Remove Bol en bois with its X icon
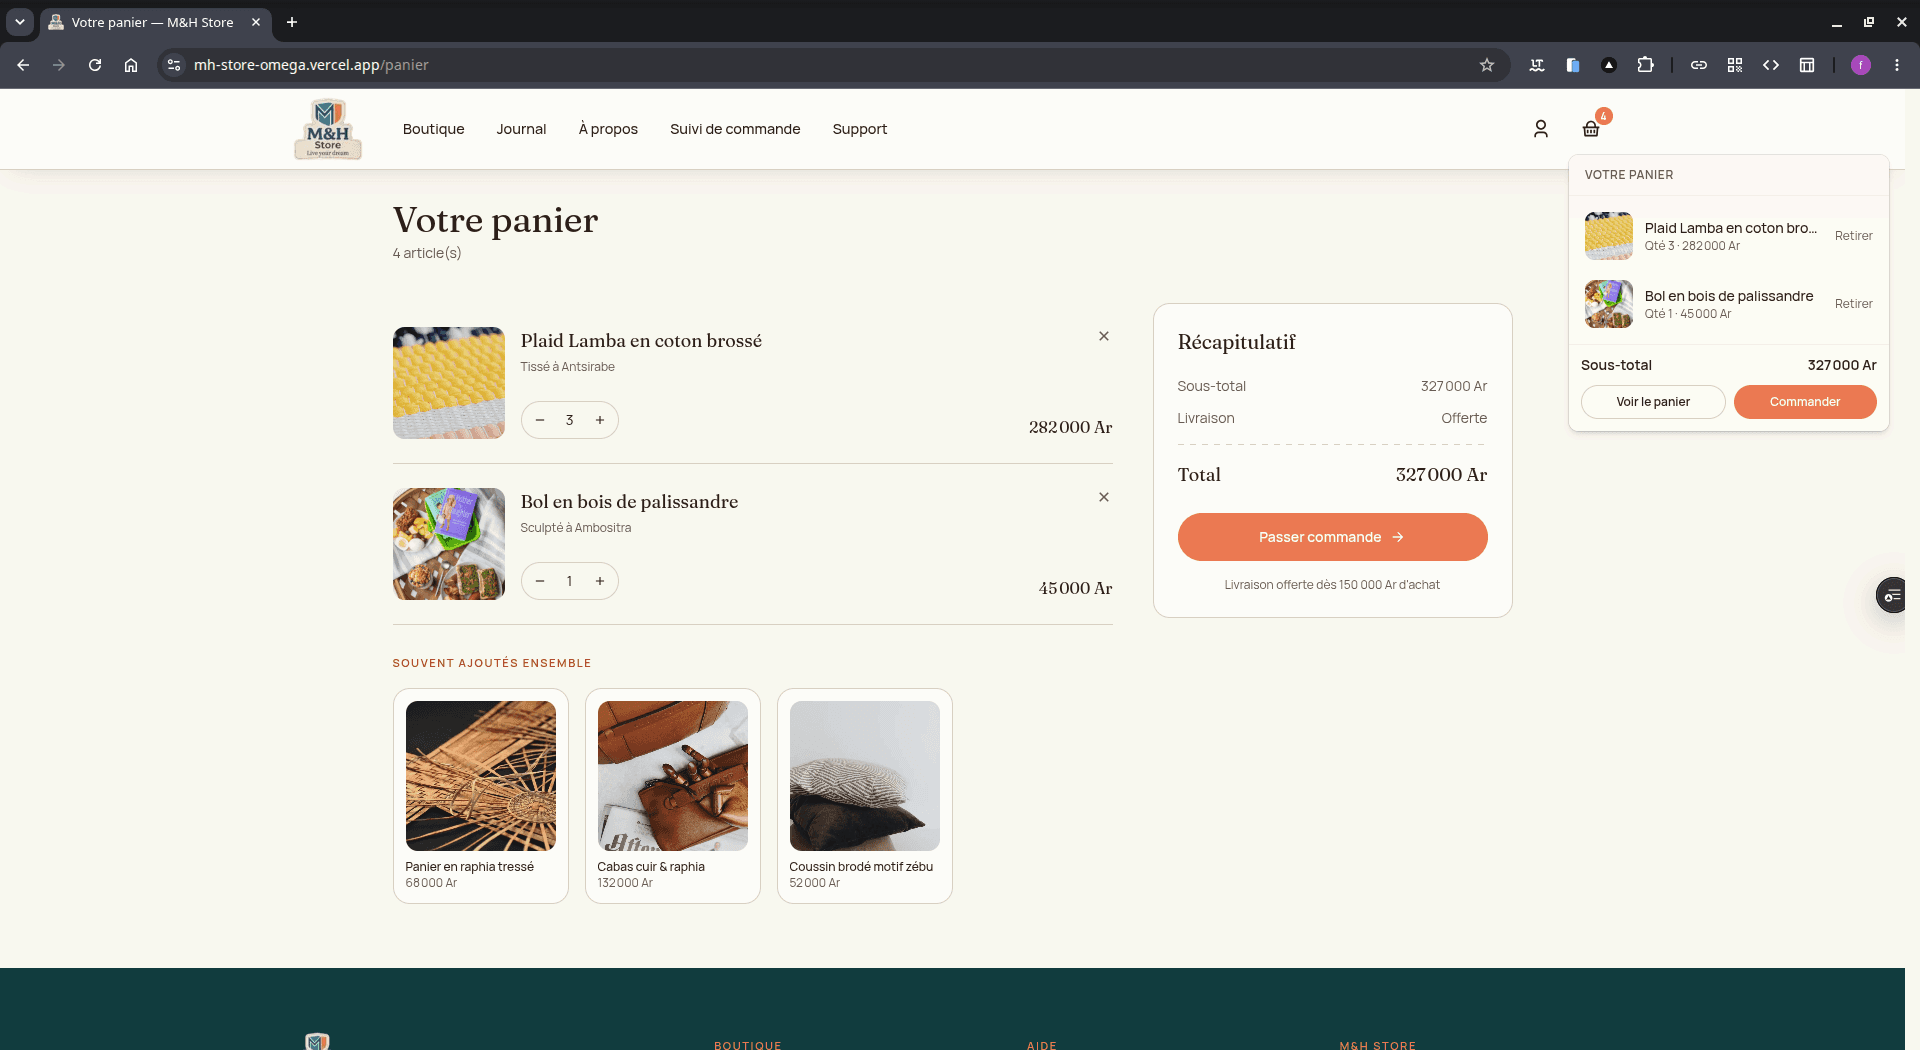Screen dimensions: 1920x1050 click(1104, 497)
